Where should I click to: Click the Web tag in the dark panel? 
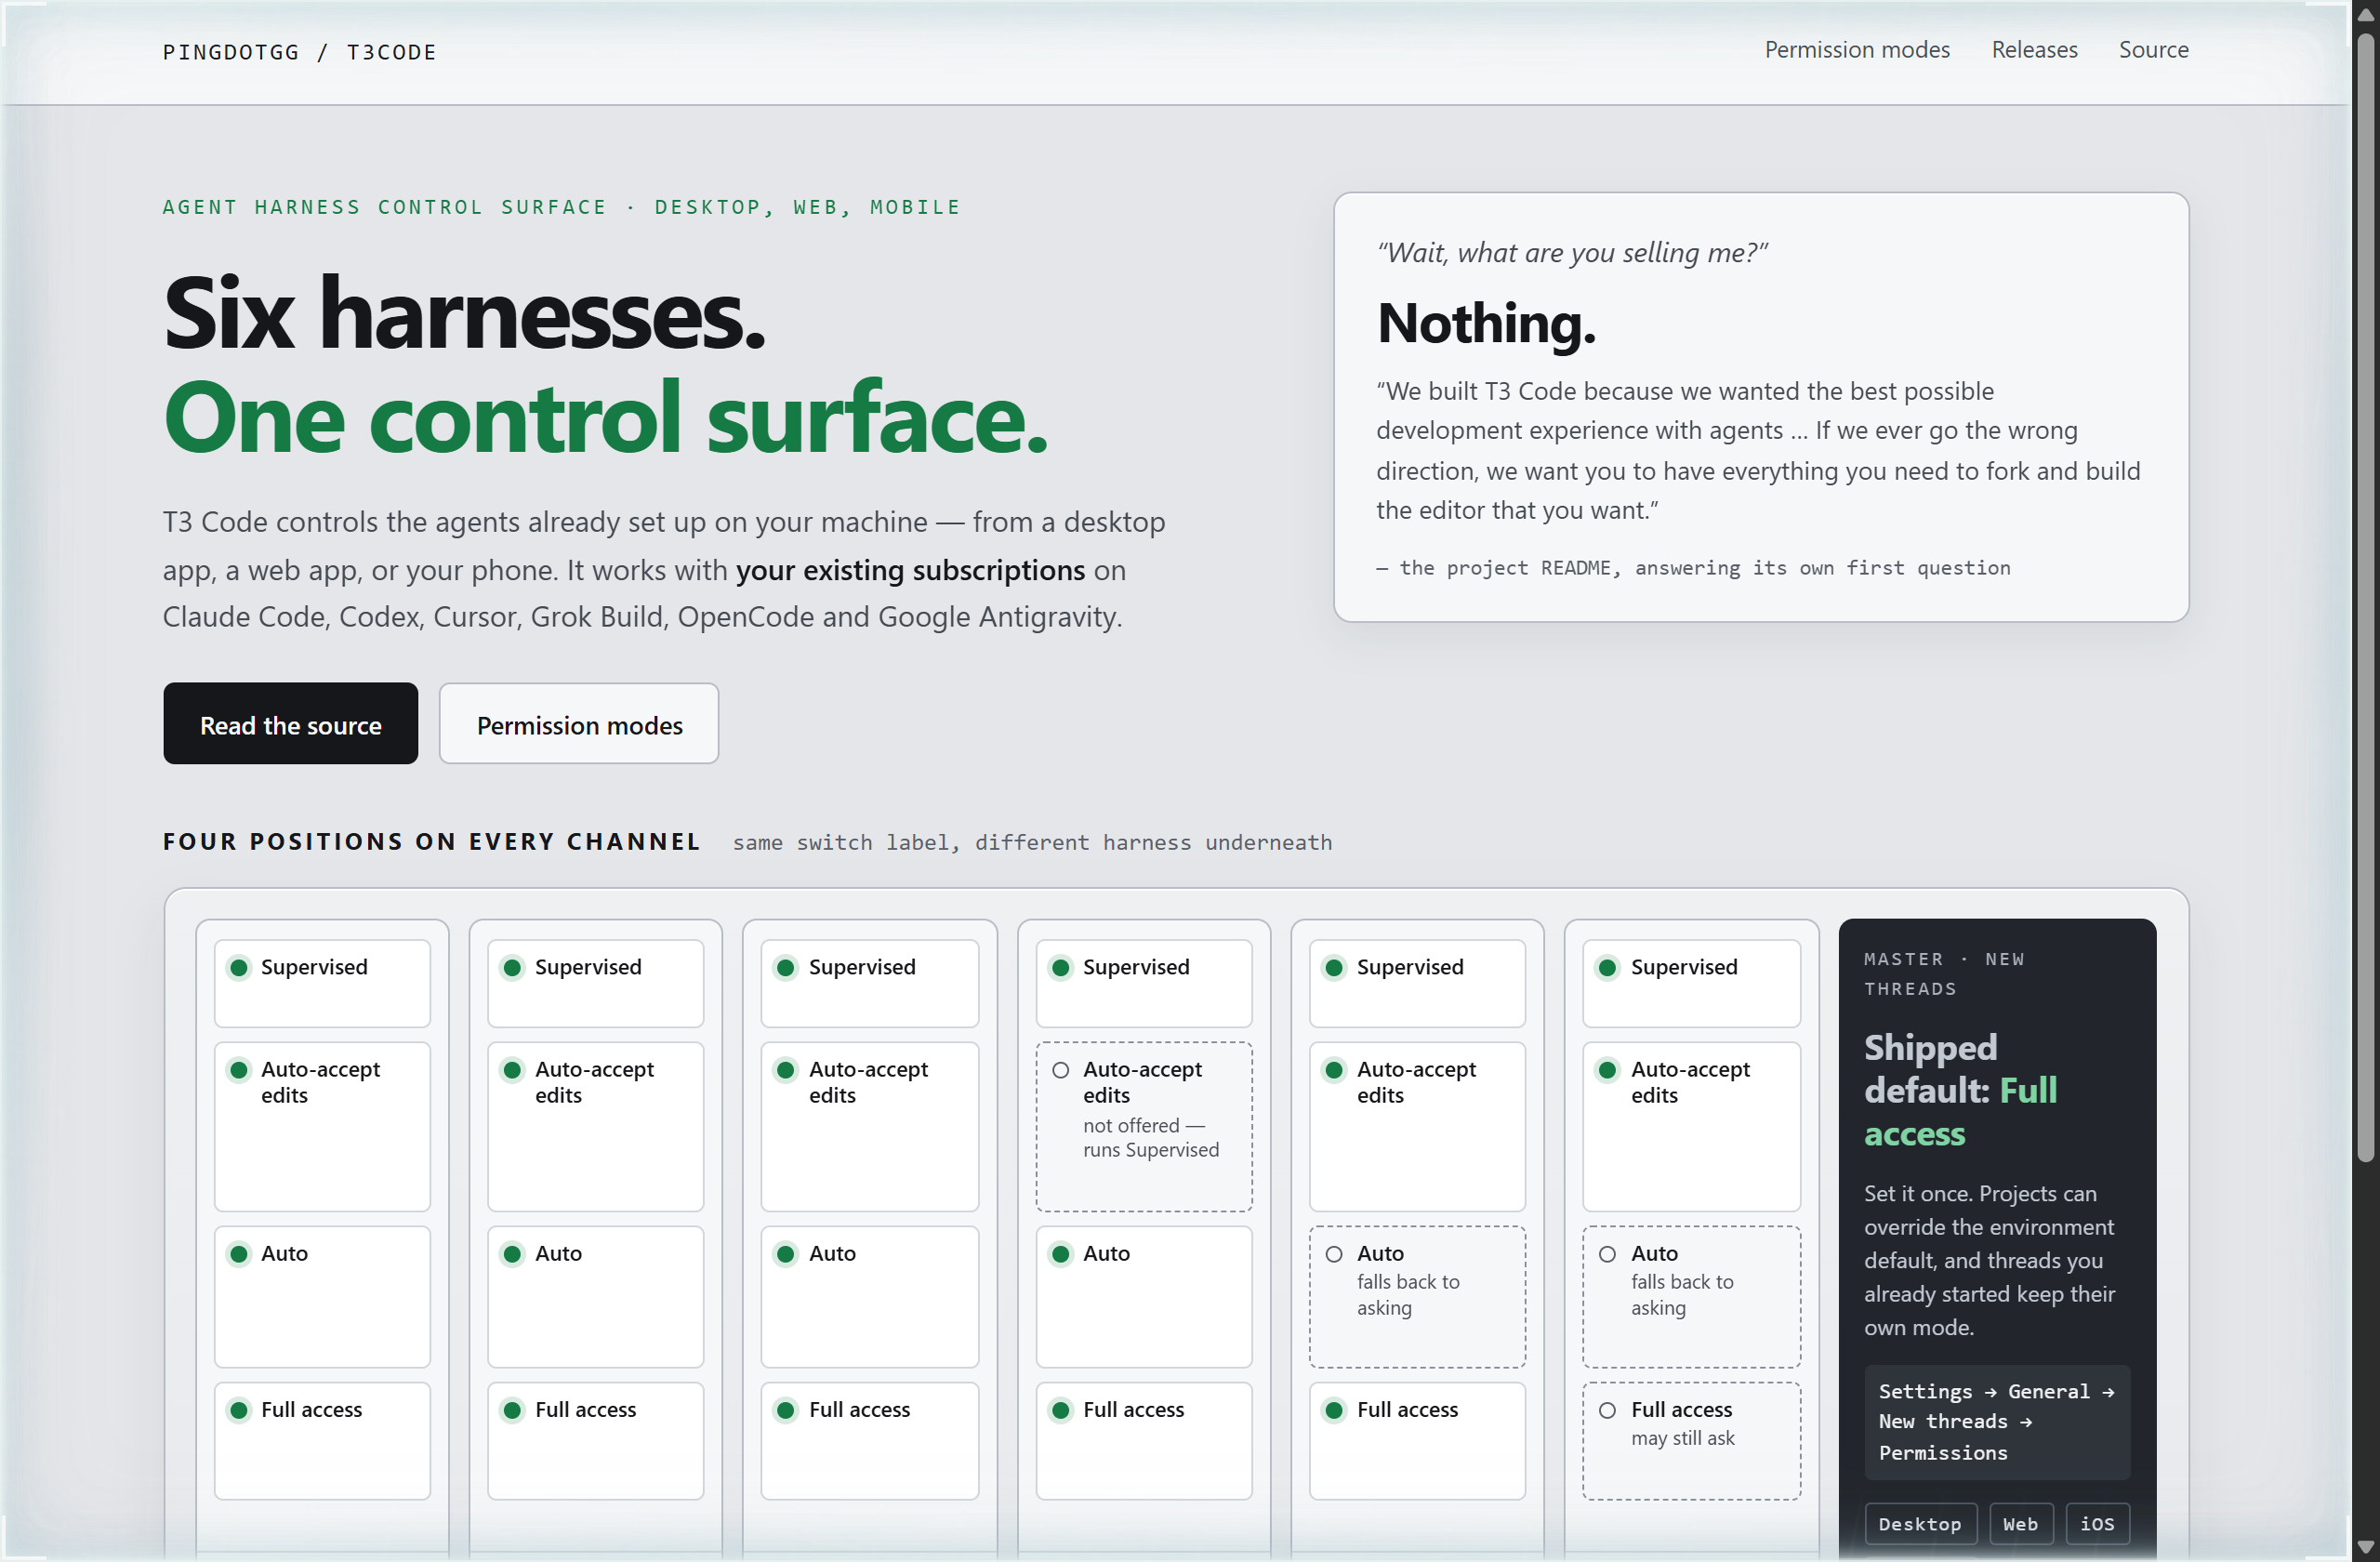(2020, 1524)
